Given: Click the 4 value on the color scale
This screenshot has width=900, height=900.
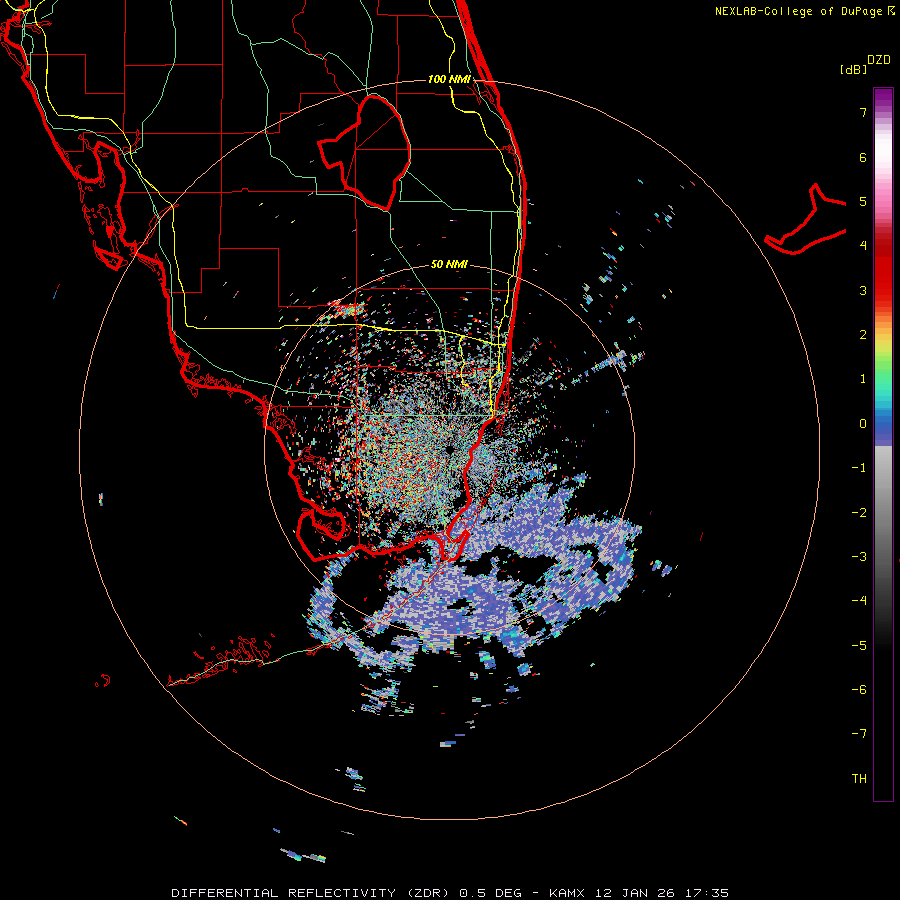Looking at the screenshot, I should 863,246.
